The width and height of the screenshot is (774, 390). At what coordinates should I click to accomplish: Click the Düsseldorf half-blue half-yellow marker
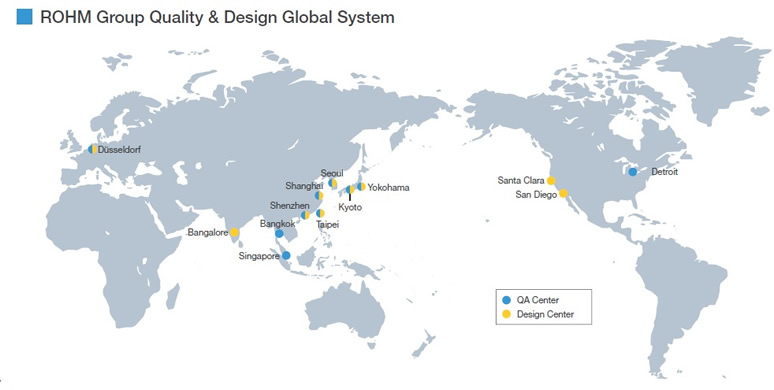(x=92, y=149)
